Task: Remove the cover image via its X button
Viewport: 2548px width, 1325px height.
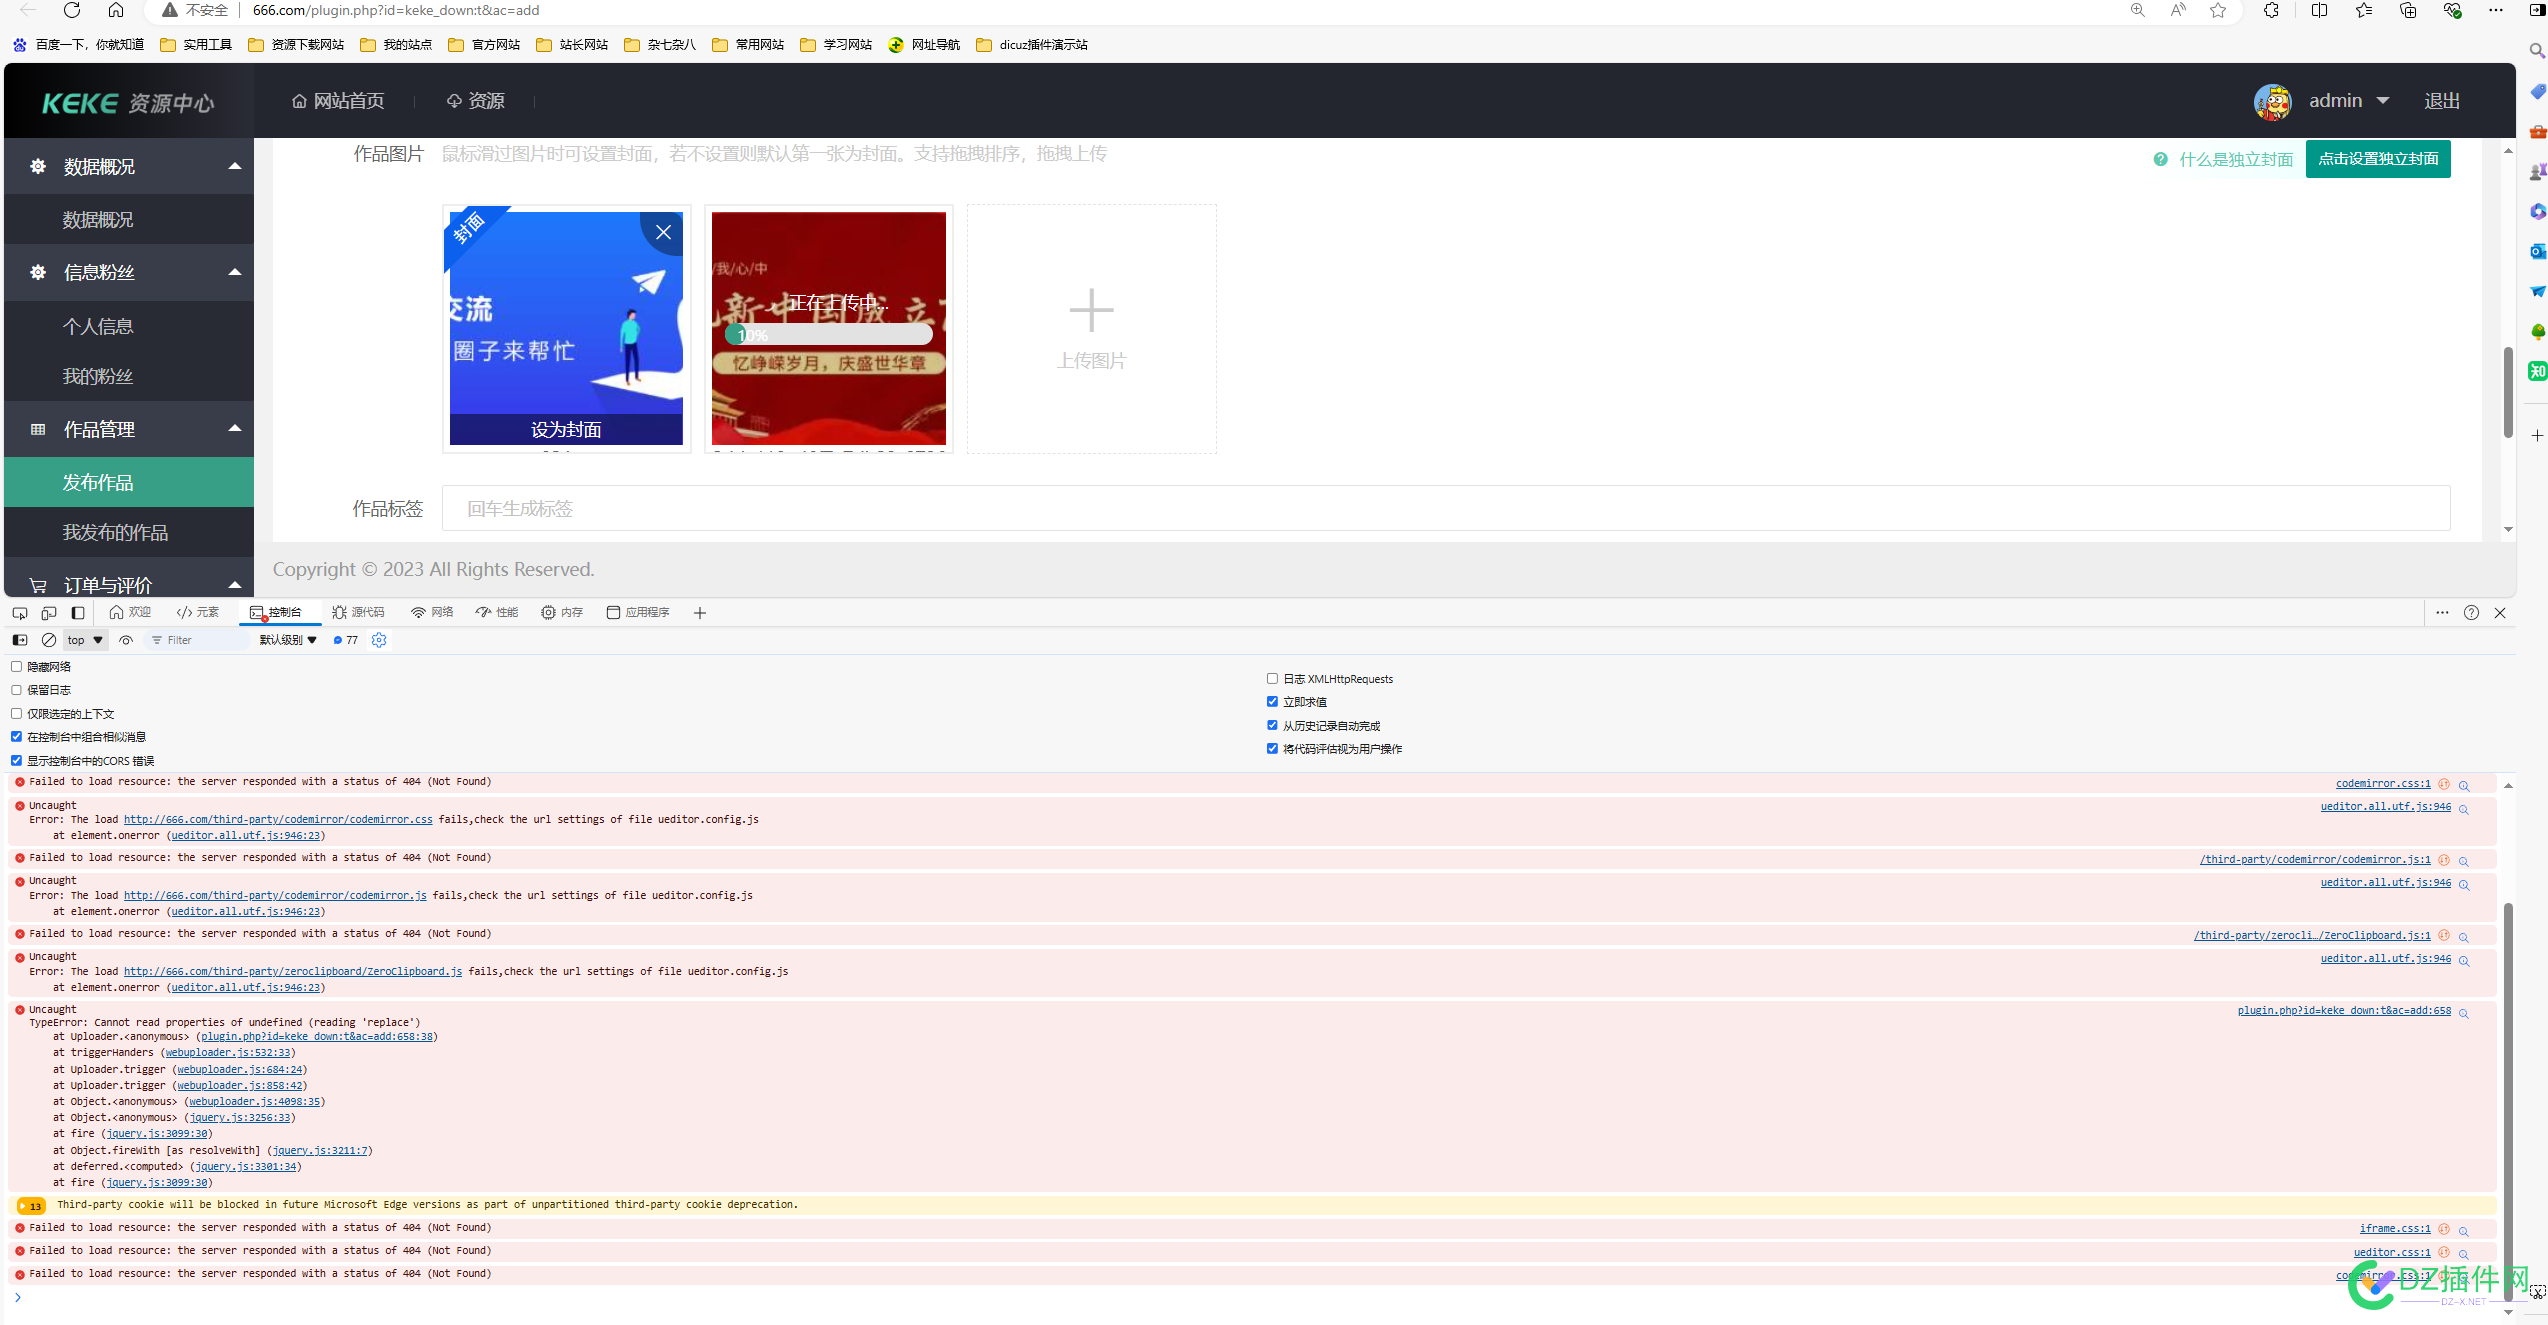Action: click(663, 232)
